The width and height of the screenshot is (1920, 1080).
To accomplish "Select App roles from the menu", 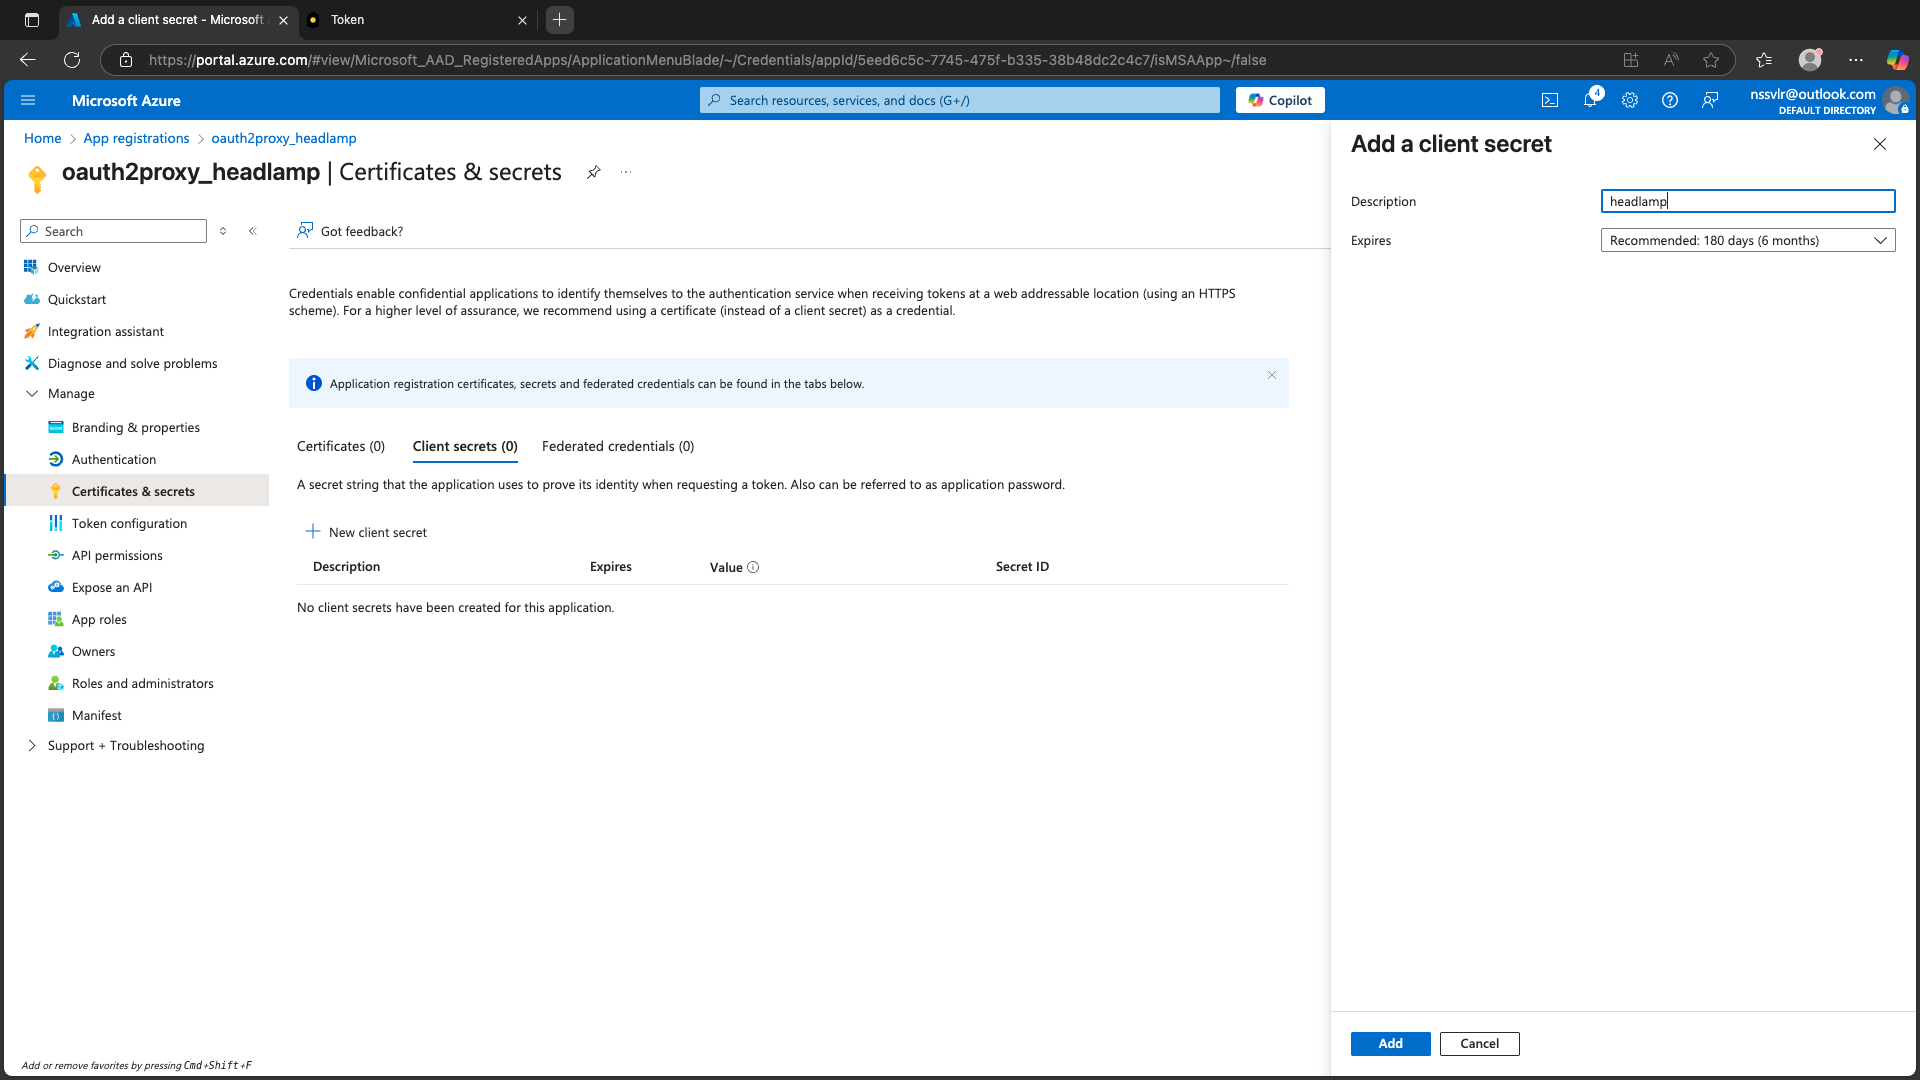I will (x=98, y=619).
